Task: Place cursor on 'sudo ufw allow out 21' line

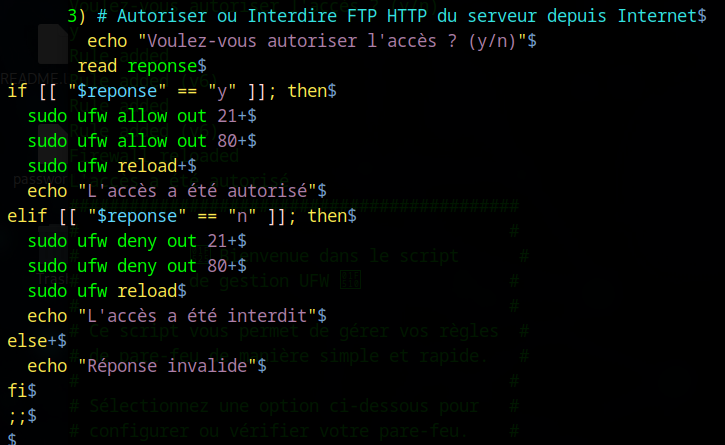Action: (142, 116)
